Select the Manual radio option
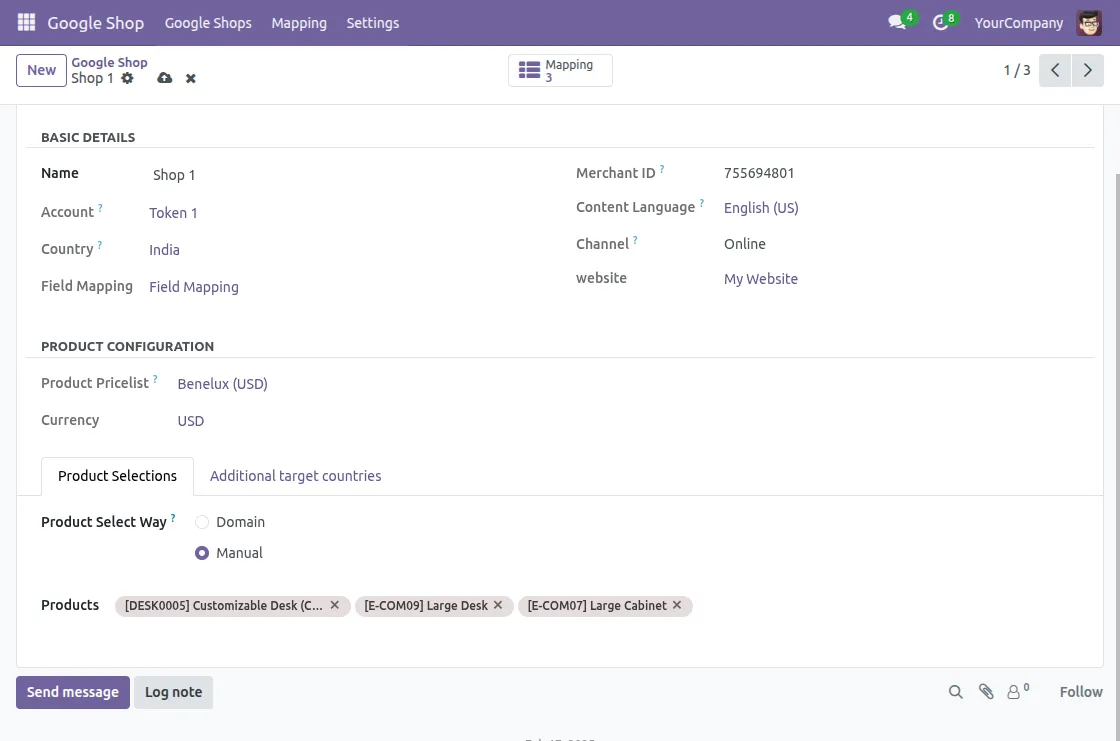Screen dimensions: 1120x741 tap(202, 553)
